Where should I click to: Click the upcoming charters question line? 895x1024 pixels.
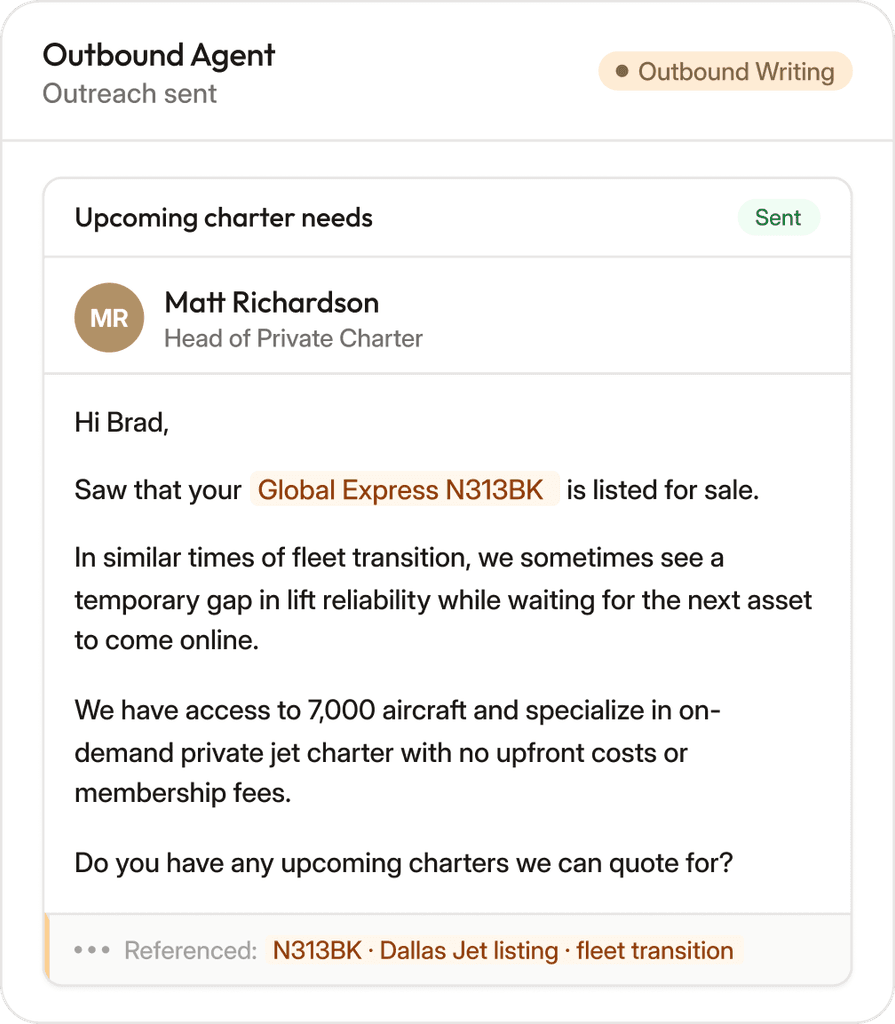[404, 863]
